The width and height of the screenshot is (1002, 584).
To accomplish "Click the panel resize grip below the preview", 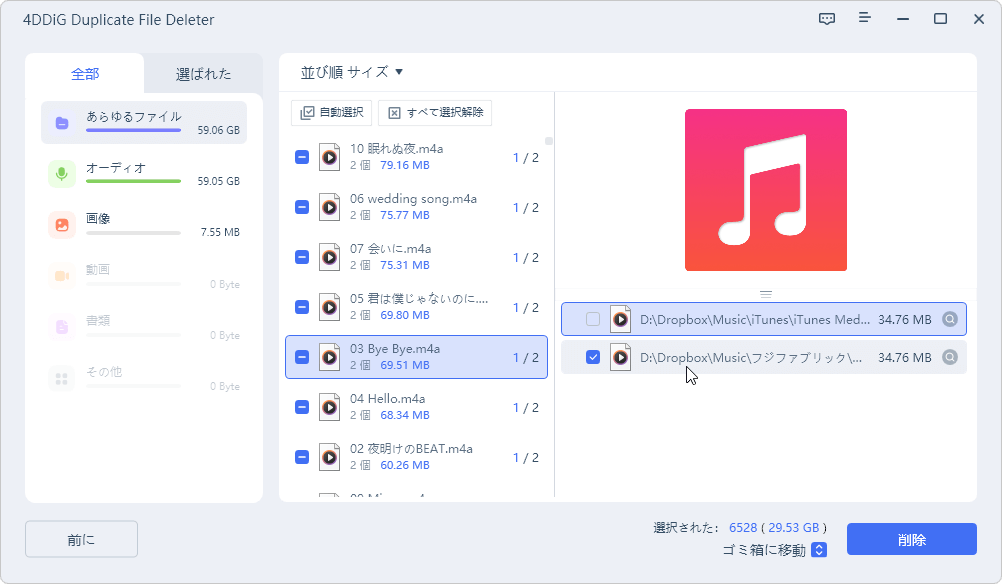I will pyautogui.click(x=766, y=295).
